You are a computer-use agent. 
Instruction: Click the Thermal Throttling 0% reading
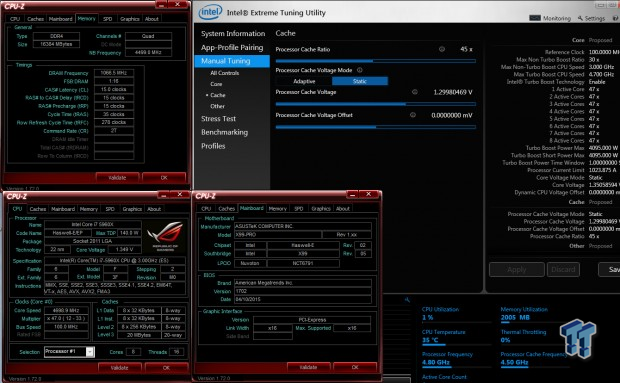click(505, 340)
